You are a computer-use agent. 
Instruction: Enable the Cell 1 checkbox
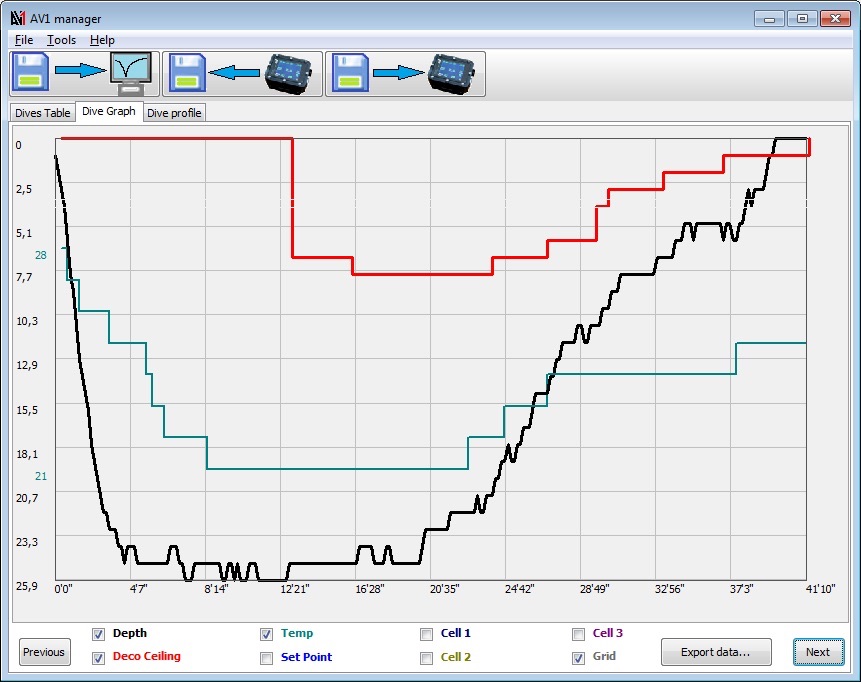click(426, 634)
